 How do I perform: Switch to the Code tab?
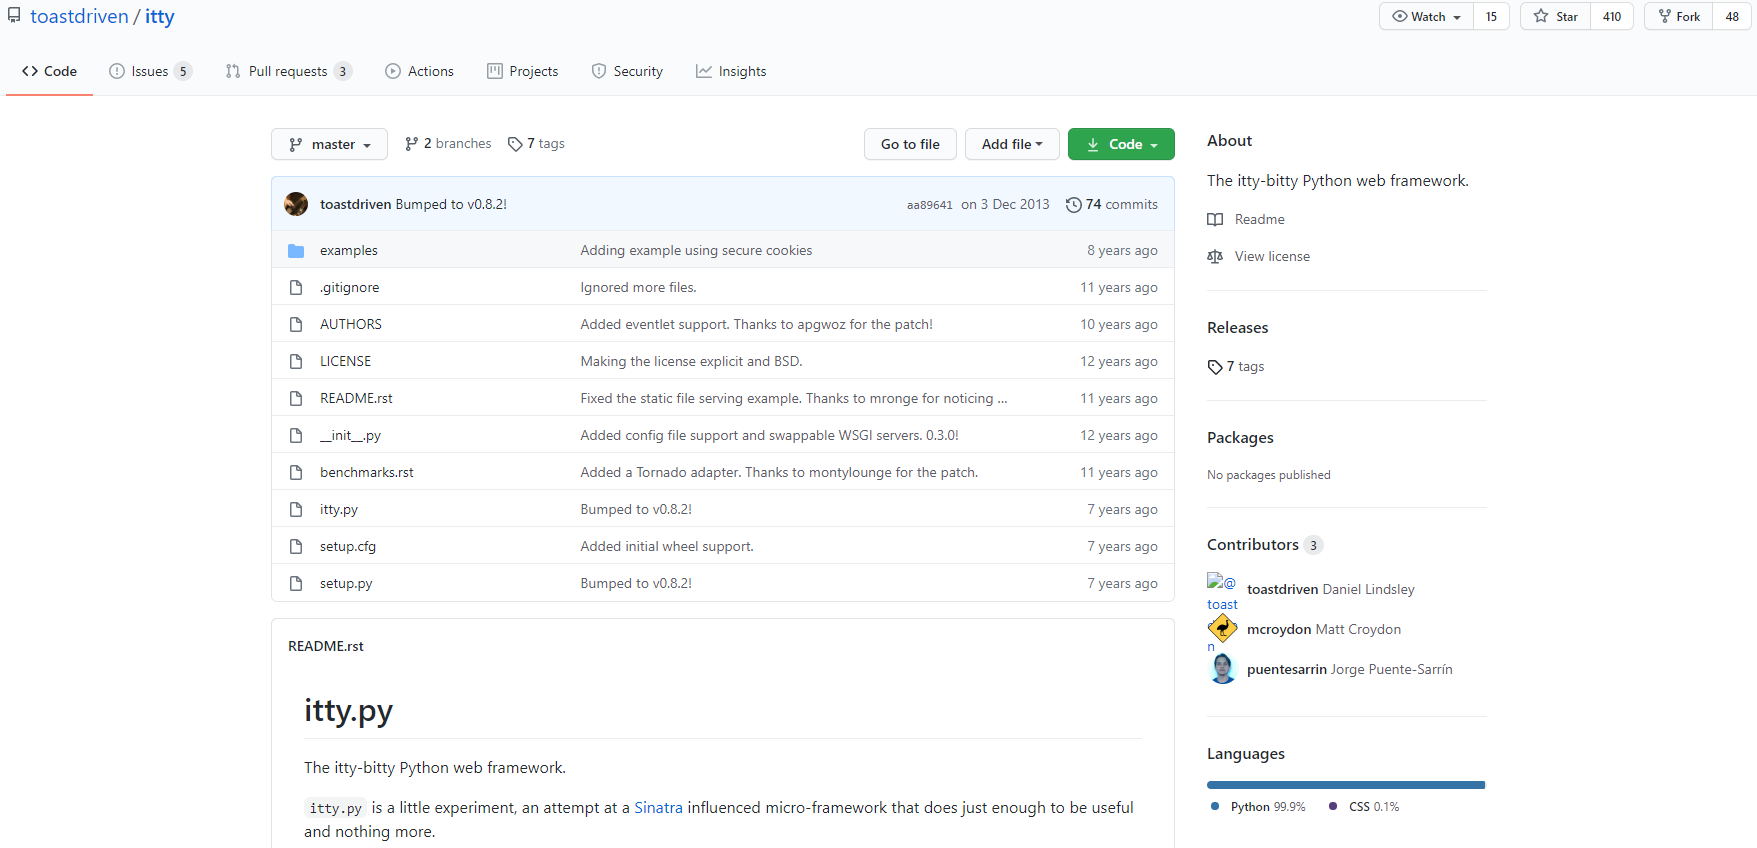(49, 71)
